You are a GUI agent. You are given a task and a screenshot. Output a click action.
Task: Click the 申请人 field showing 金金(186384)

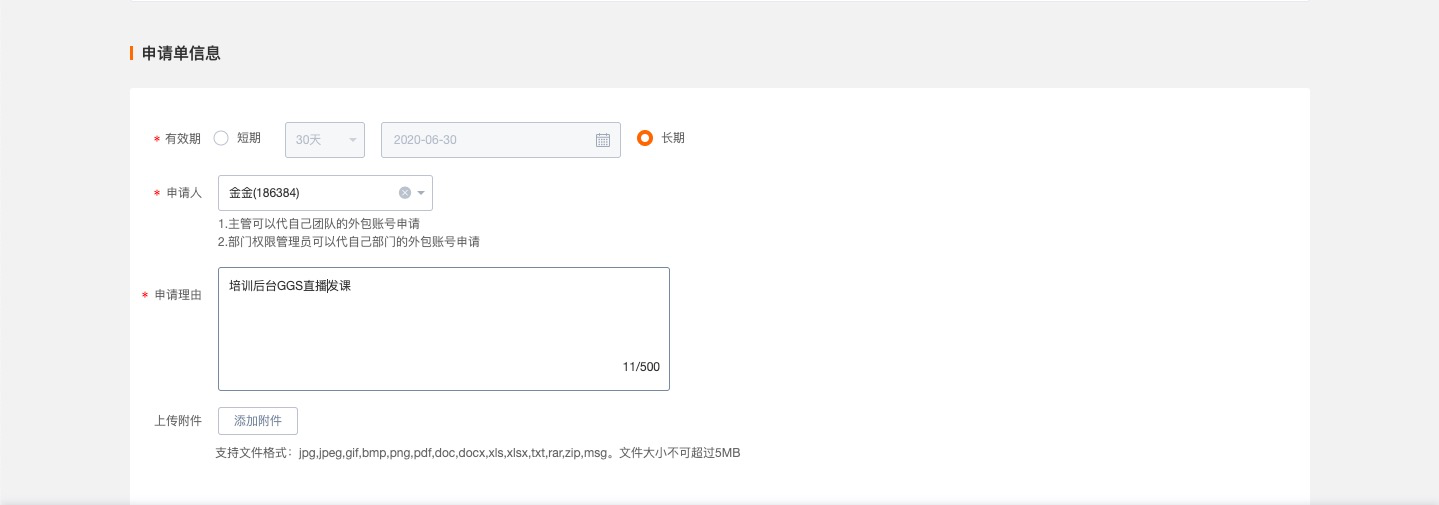click(x=325, y=193)
